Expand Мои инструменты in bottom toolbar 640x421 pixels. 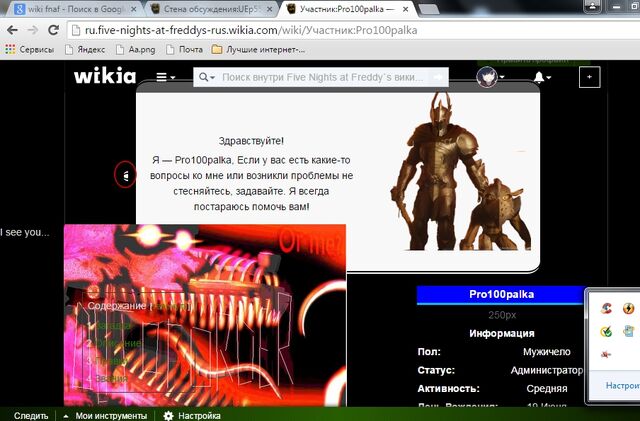(106, 415)
